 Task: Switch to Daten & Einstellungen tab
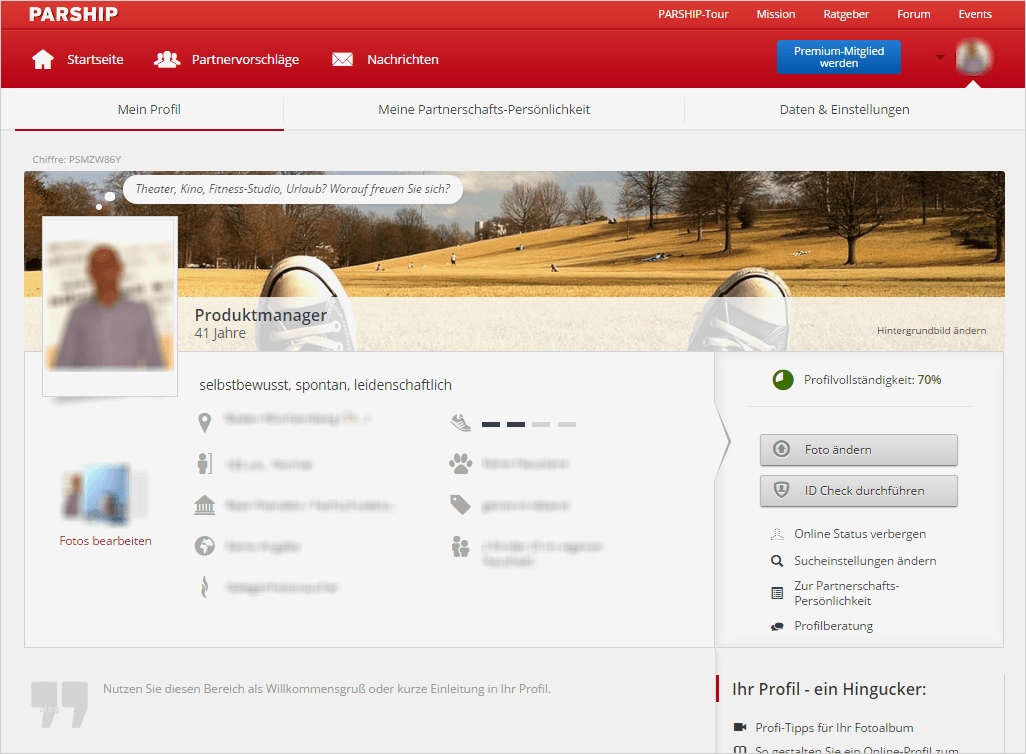click(845, 109)
